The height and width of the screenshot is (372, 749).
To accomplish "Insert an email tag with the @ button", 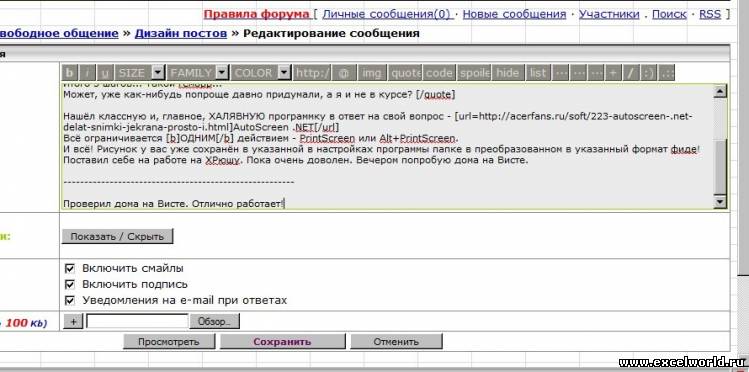I will (344, 73).
